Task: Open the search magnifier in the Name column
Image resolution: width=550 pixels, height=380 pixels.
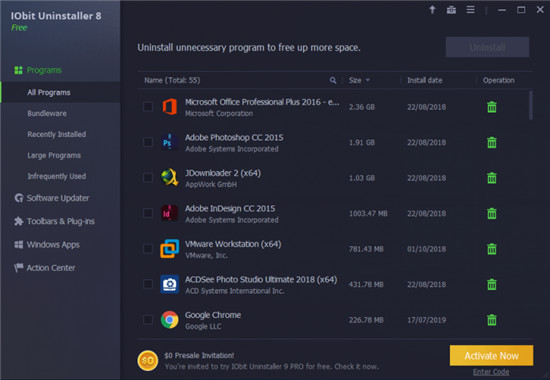Action: point(333,80)
